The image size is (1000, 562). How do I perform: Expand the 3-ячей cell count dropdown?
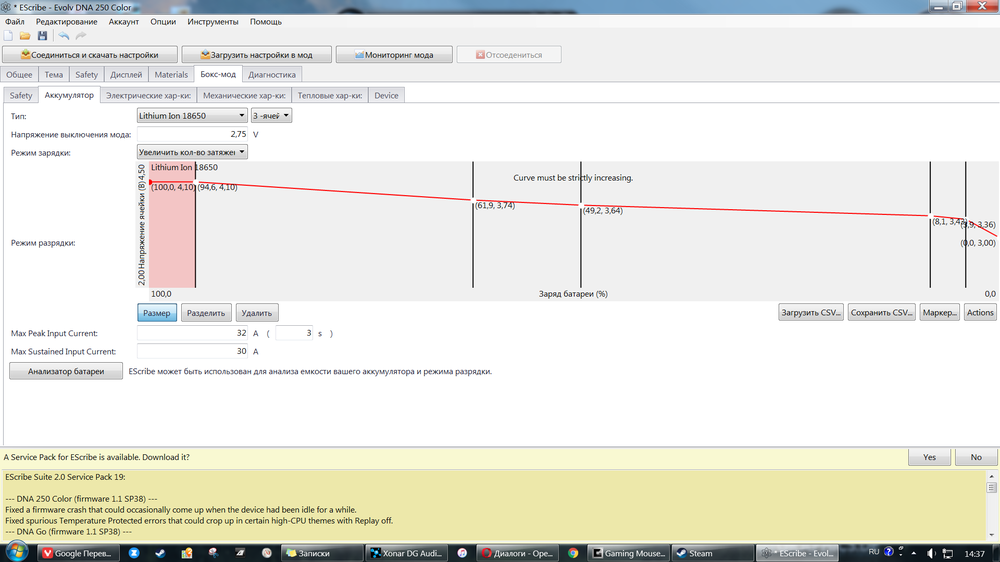point(271,115)
